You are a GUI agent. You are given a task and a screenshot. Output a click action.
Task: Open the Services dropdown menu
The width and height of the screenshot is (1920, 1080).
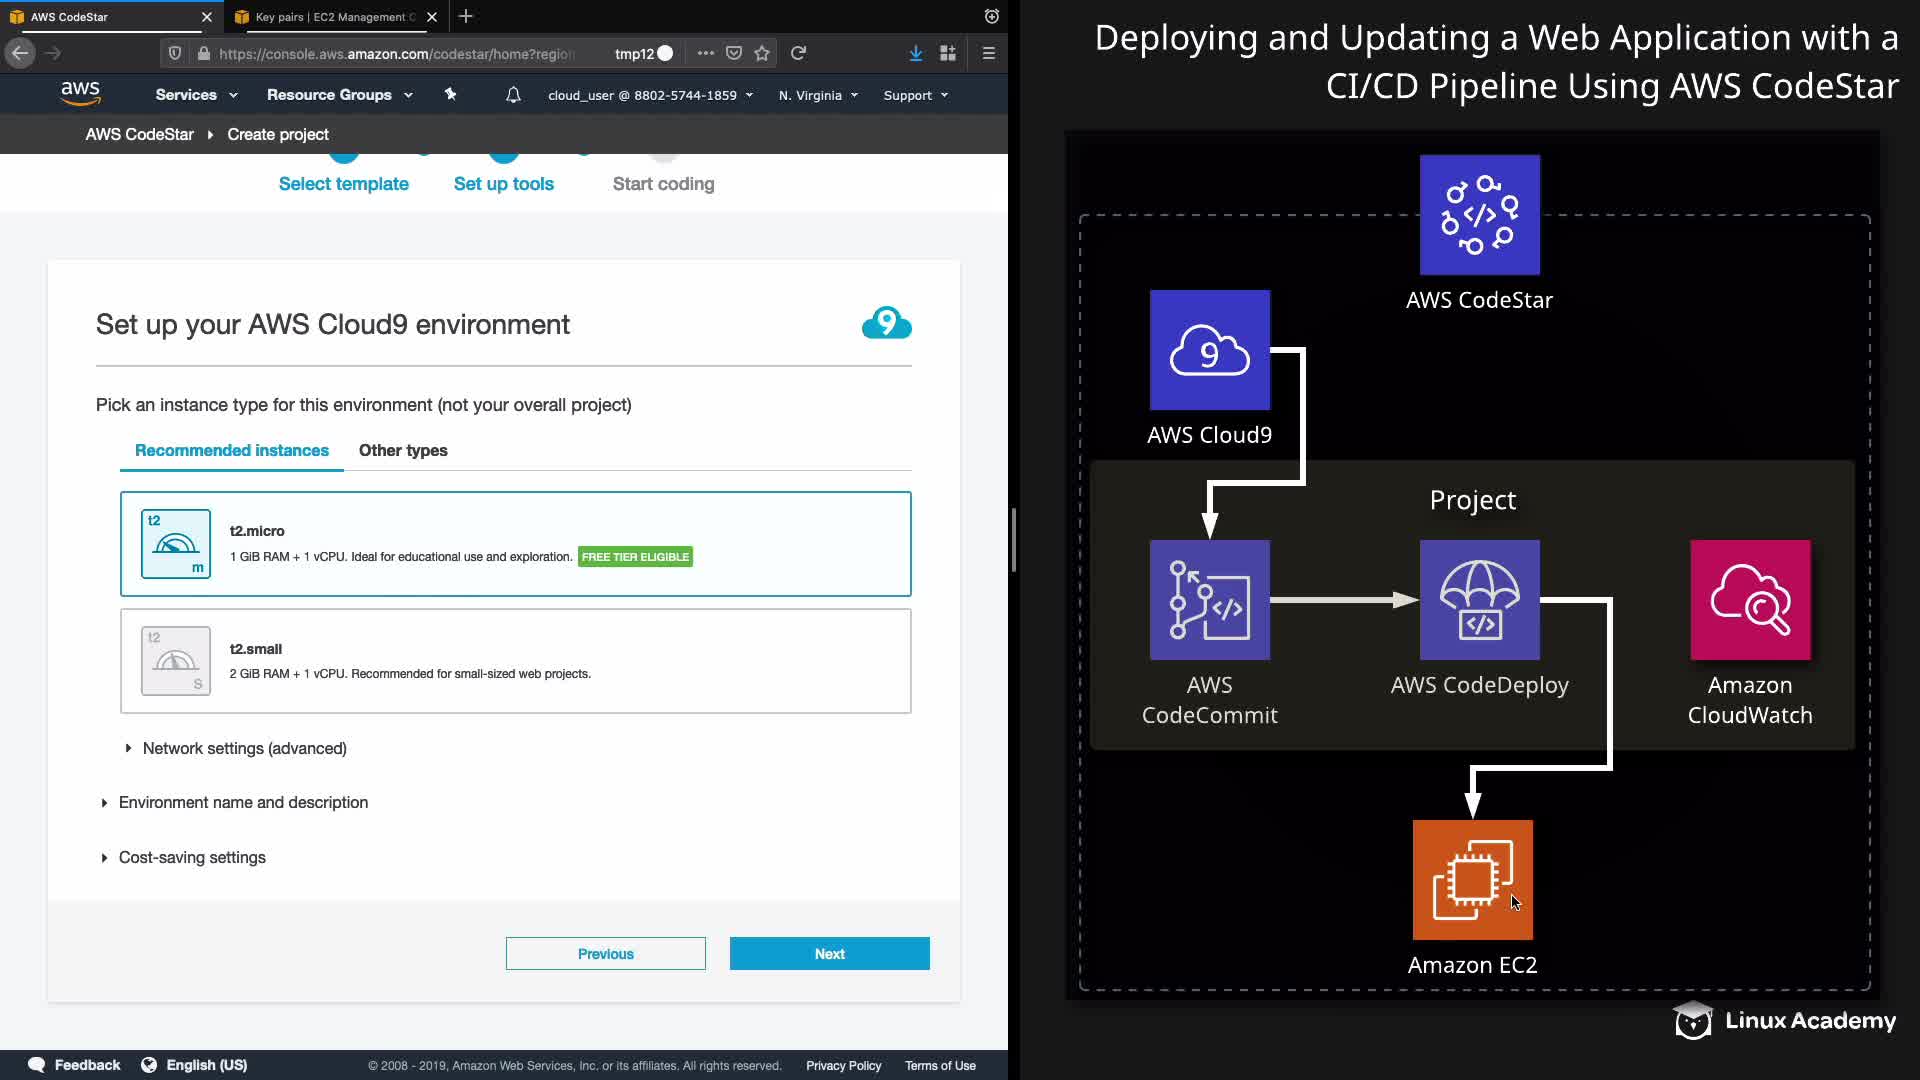point(196,95)
